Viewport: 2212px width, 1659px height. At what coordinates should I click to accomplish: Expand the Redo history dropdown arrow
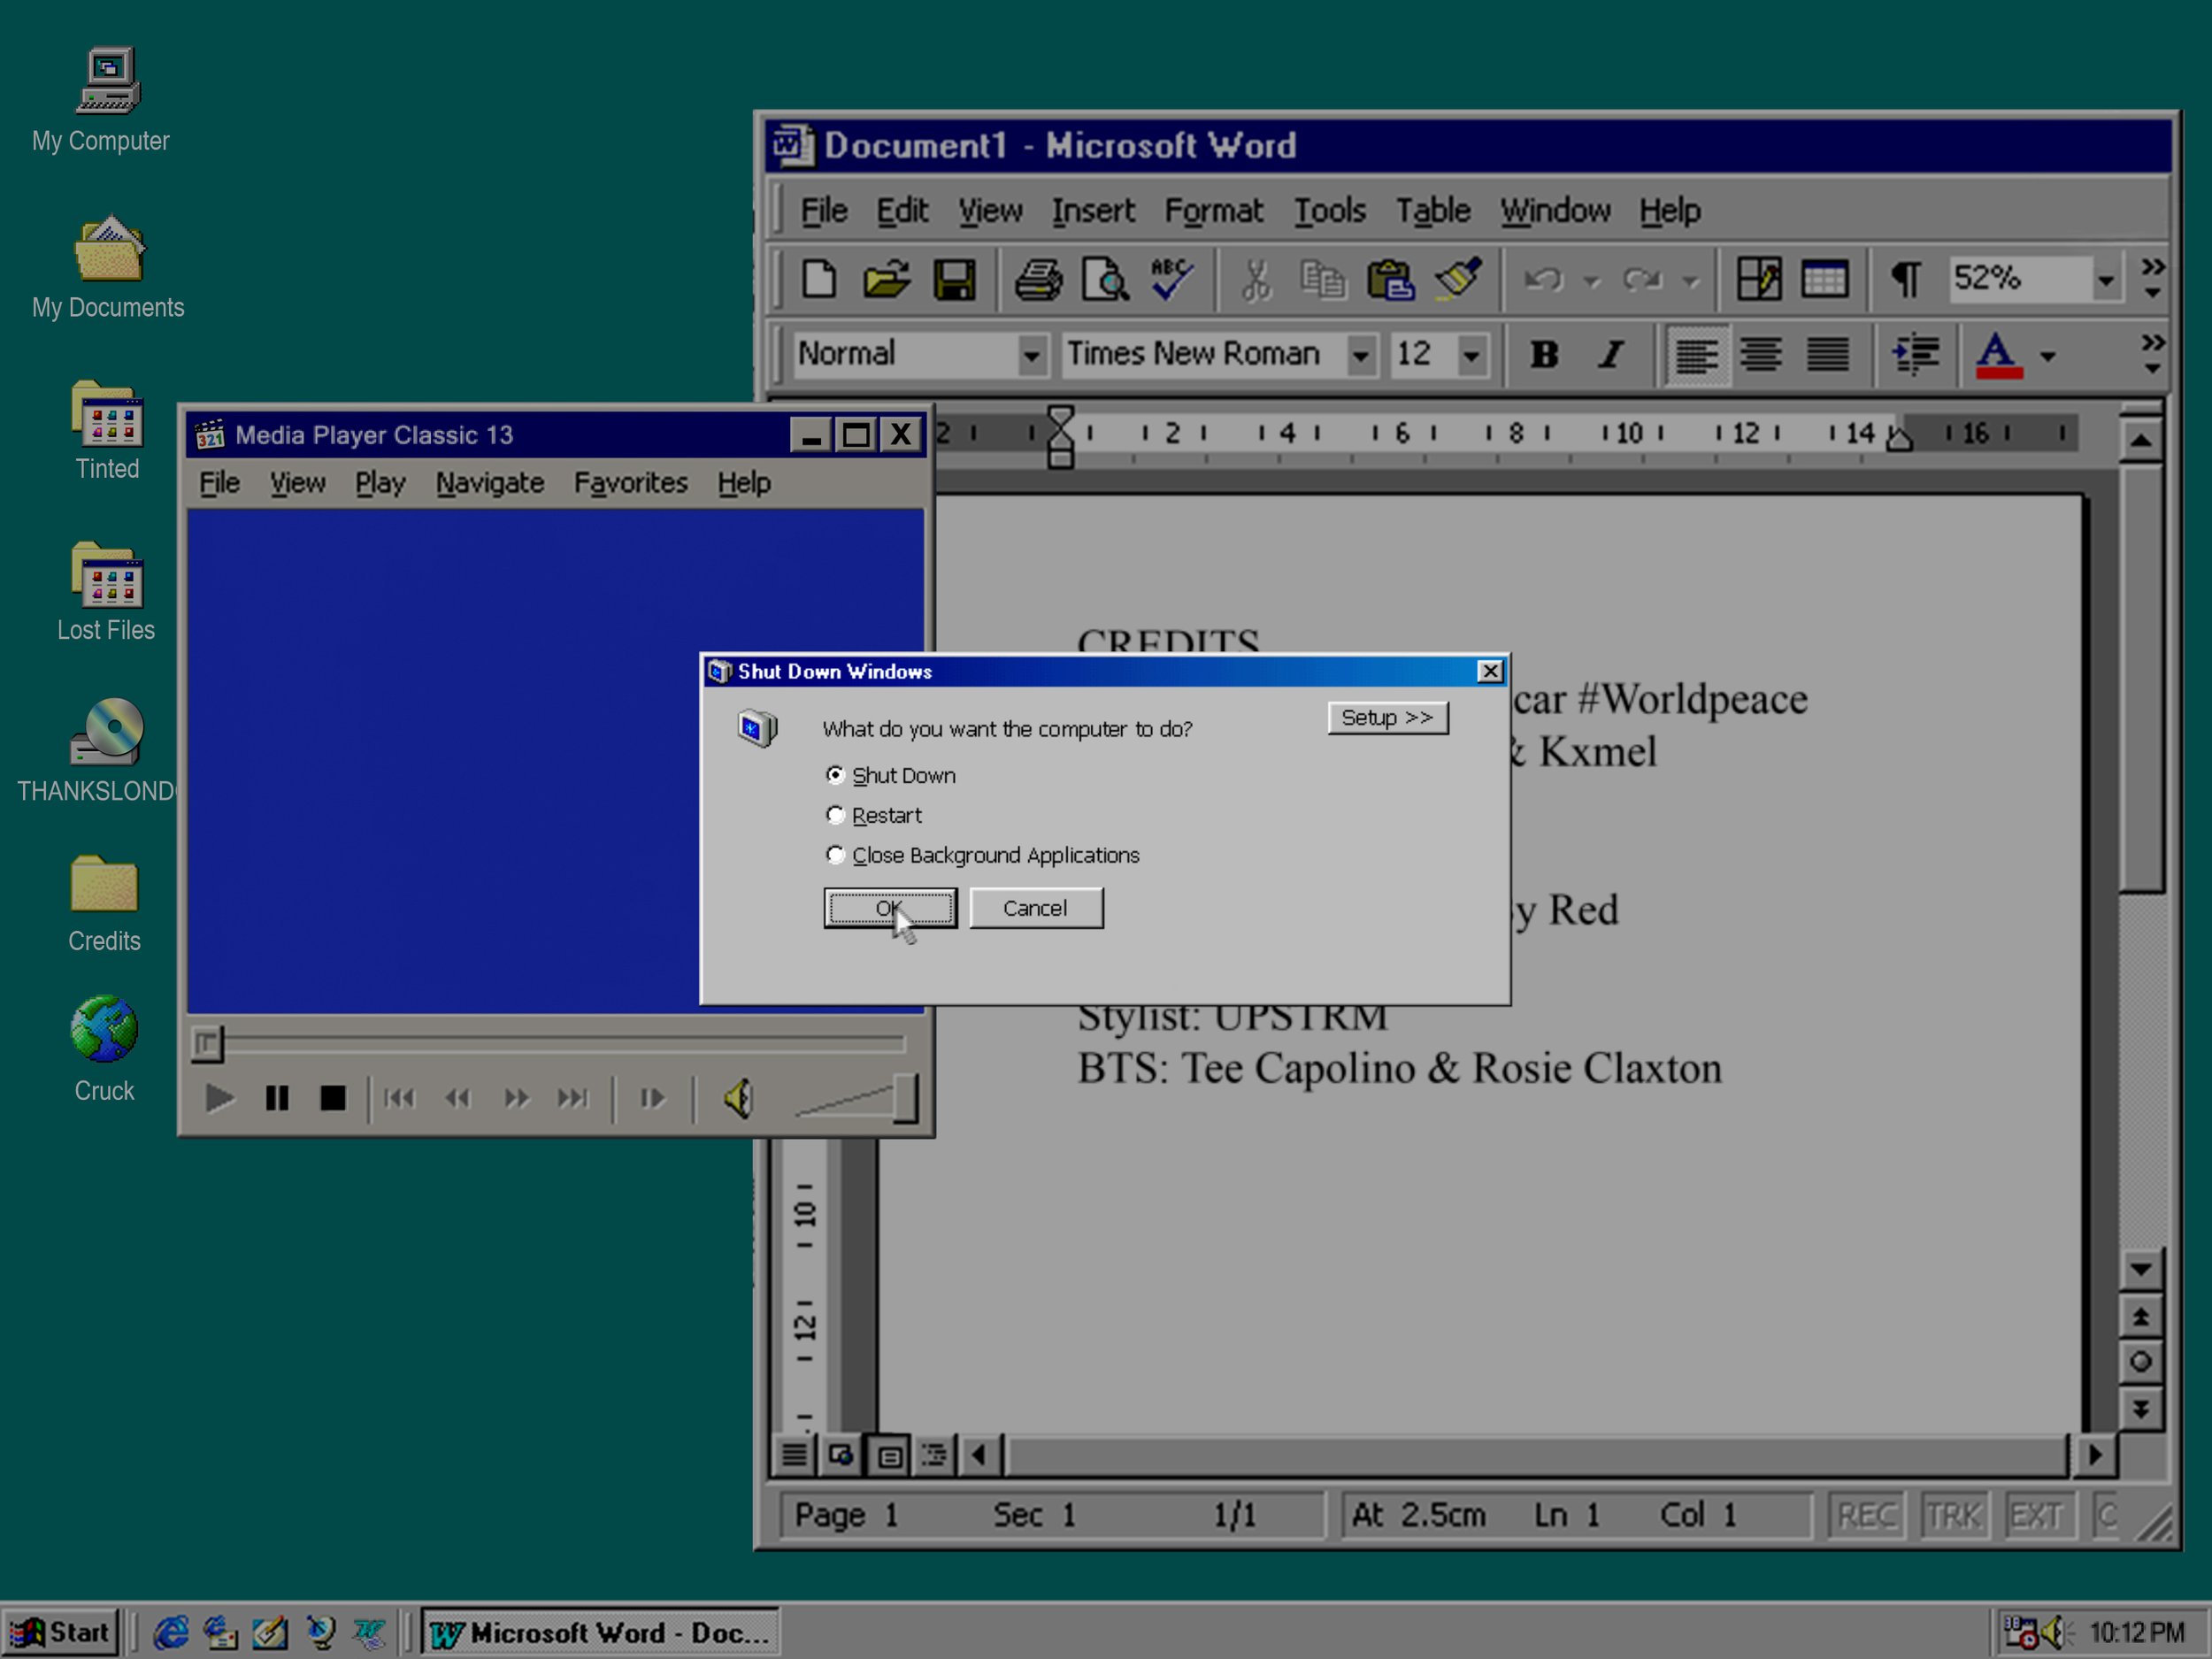(1690, 281)
